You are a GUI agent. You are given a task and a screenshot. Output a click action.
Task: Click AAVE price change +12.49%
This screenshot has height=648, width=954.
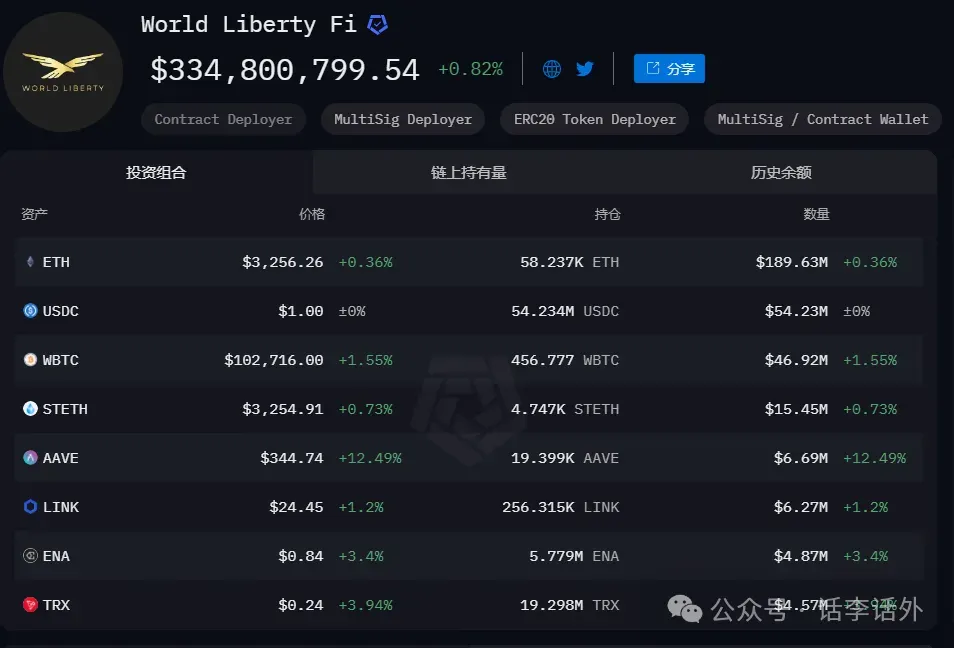click(x=370, y=458)
